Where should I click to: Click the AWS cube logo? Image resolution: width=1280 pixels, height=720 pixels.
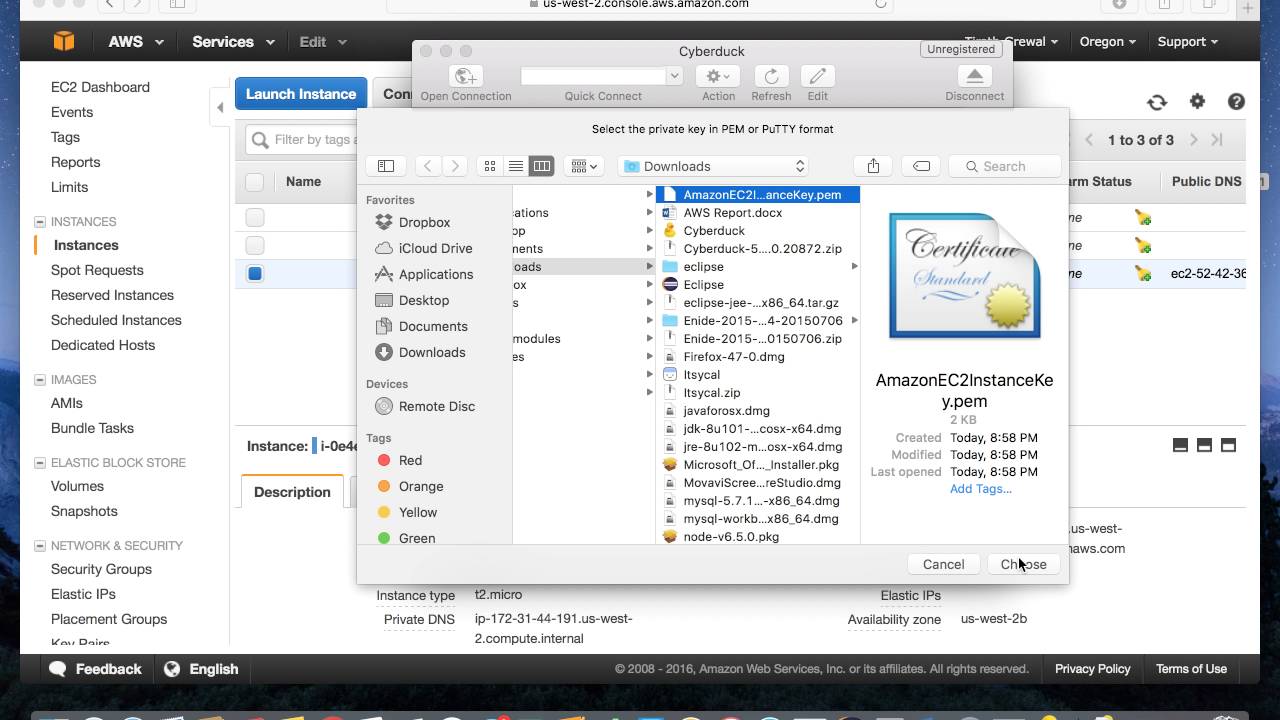pyautogui.click(x=64, y=41)
